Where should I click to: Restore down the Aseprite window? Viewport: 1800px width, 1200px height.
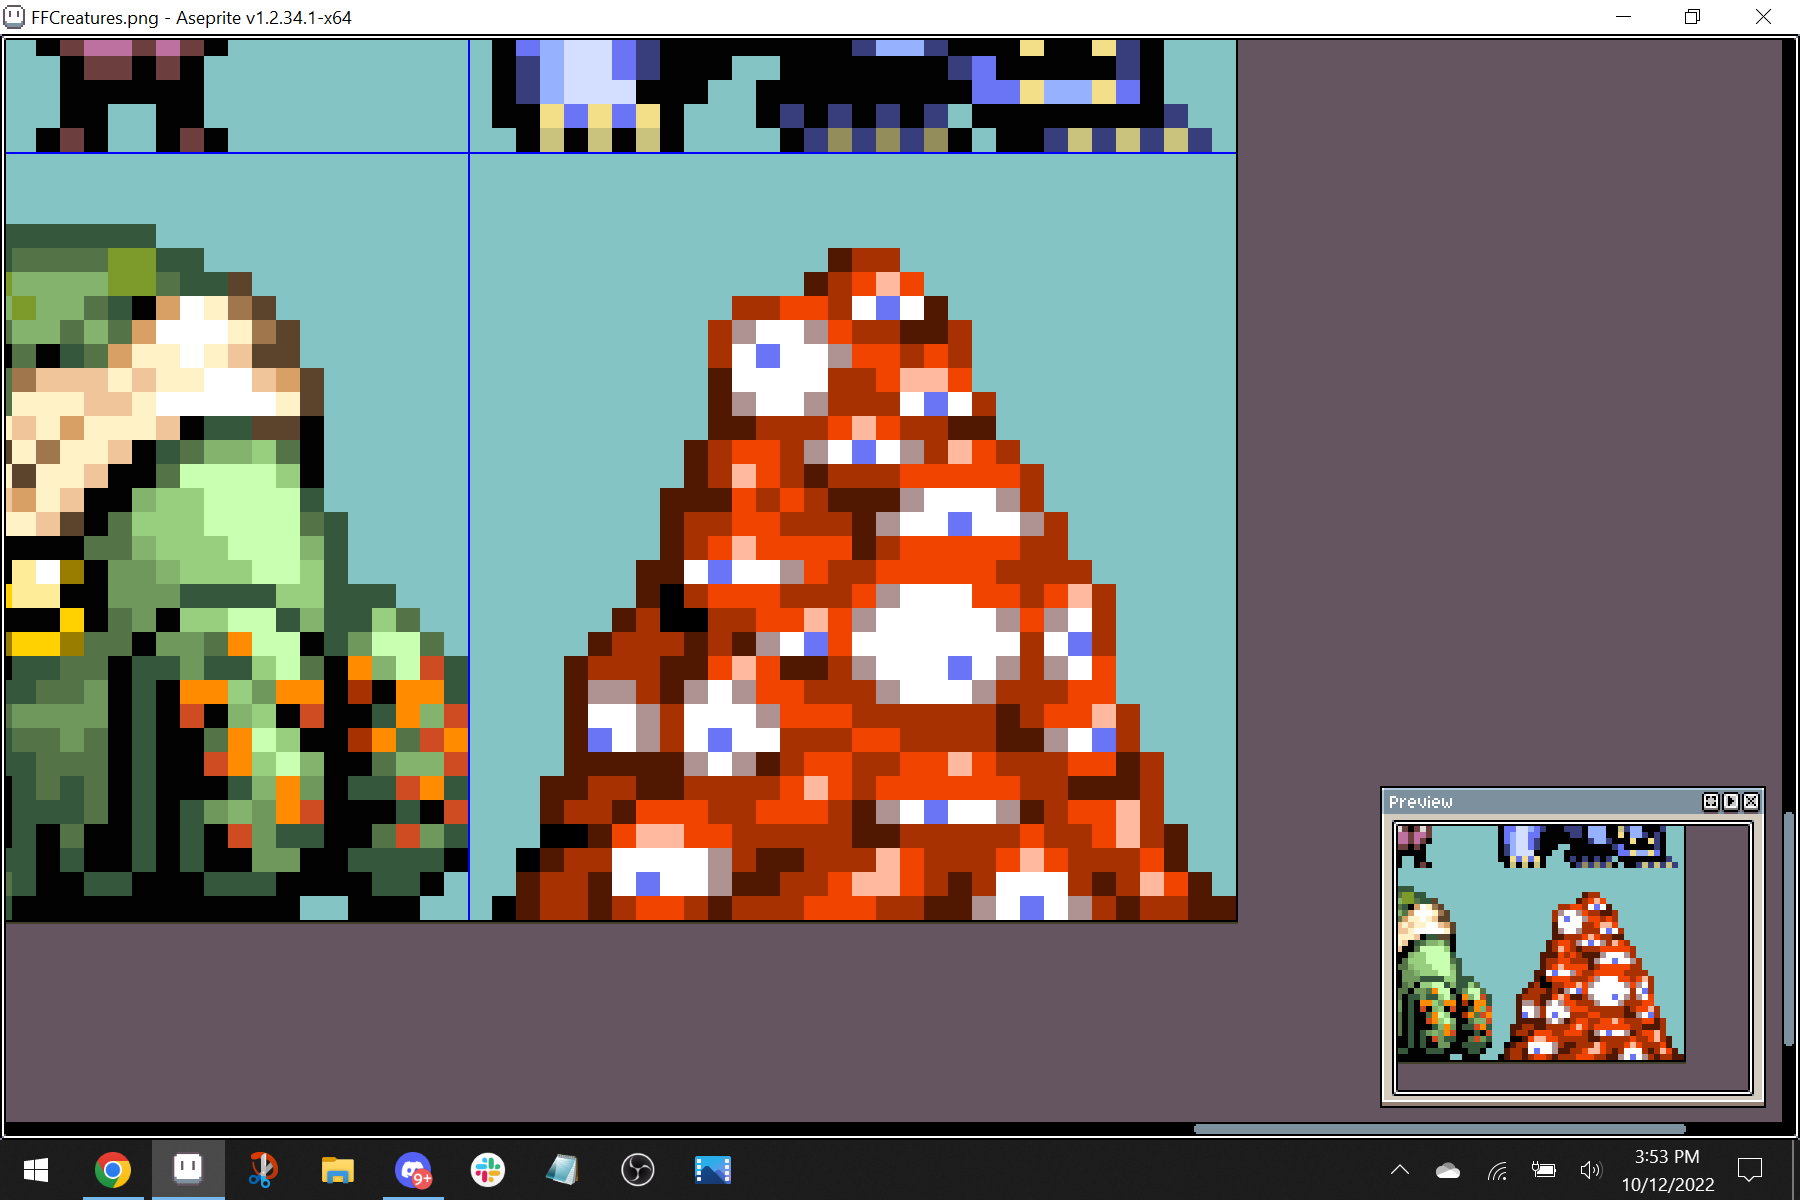coord(1692,17)
